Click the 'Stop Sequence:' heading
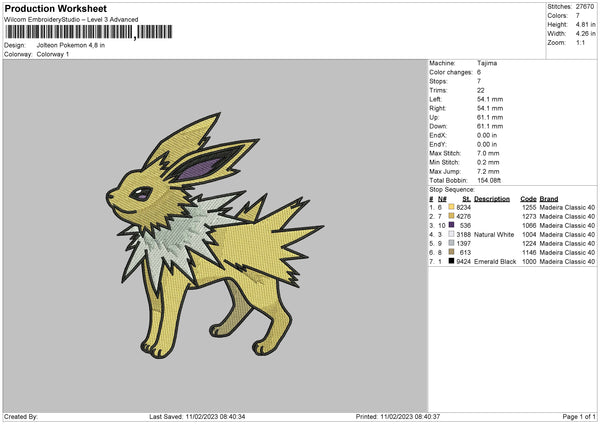Screen dimensions: 600x424 tap(452, 190)
